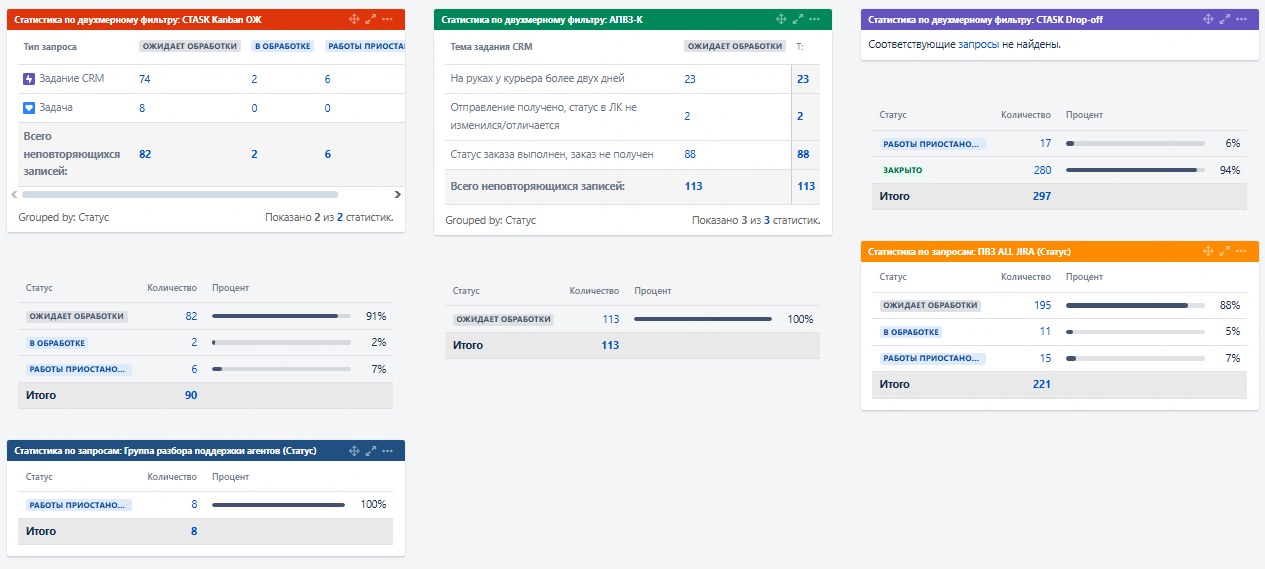Open count 88 for Статус заказа выполнен row
This screenshot has width=1265, height=569.
coord(690,154)
